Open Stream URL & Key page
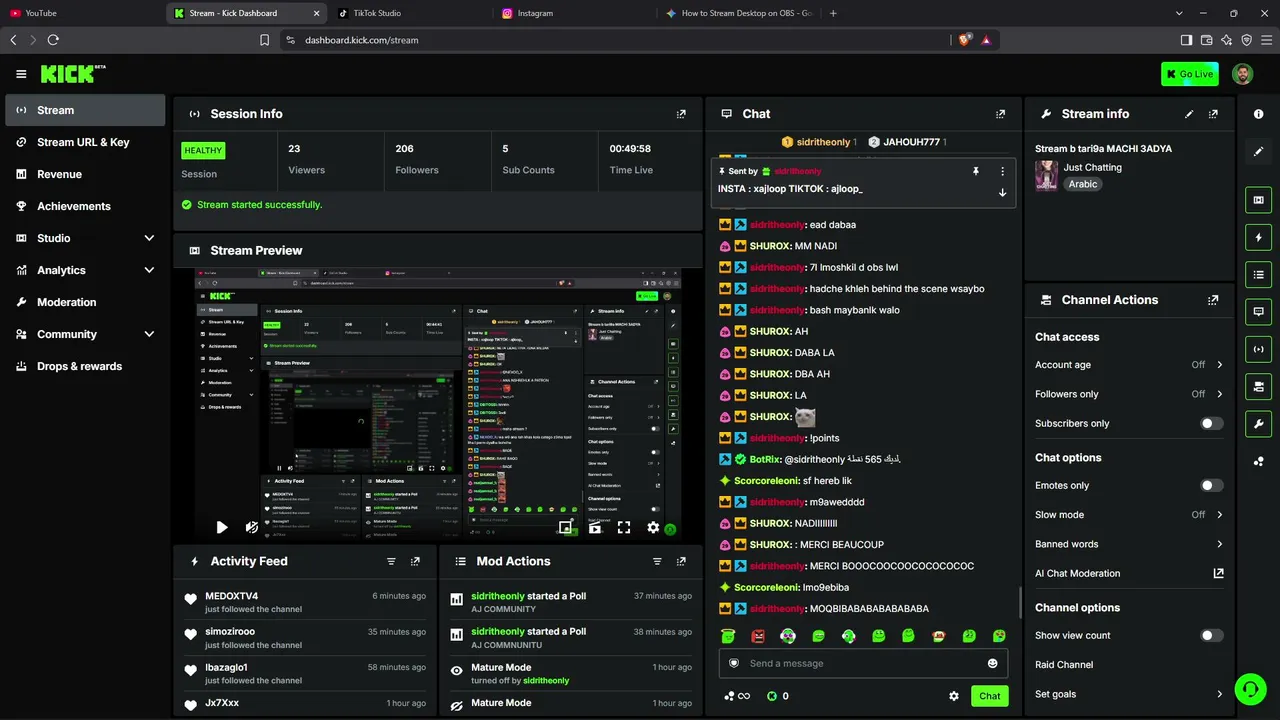The width and height of the screenshot is (1280, 720). pos(85,142)
